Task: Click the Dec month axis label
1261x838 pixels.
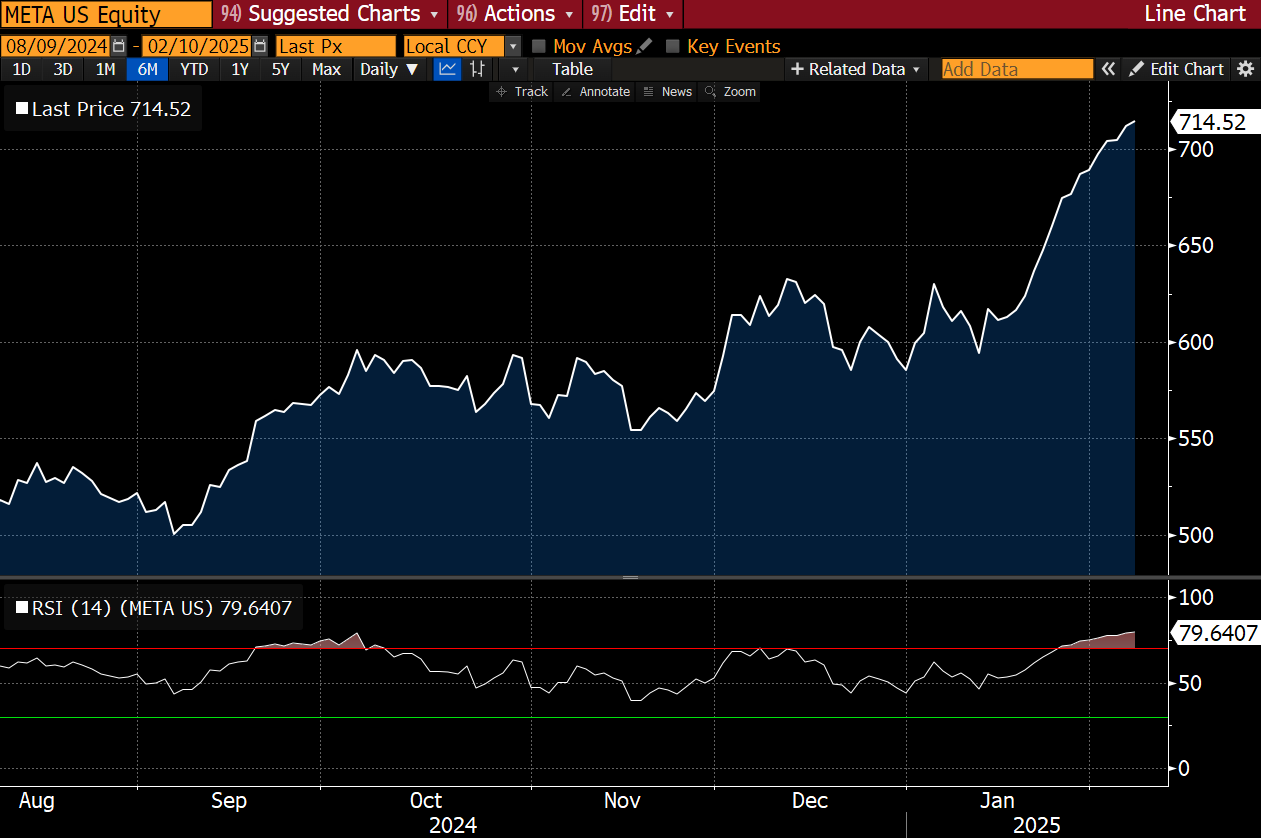Action: tap(809, 801)
